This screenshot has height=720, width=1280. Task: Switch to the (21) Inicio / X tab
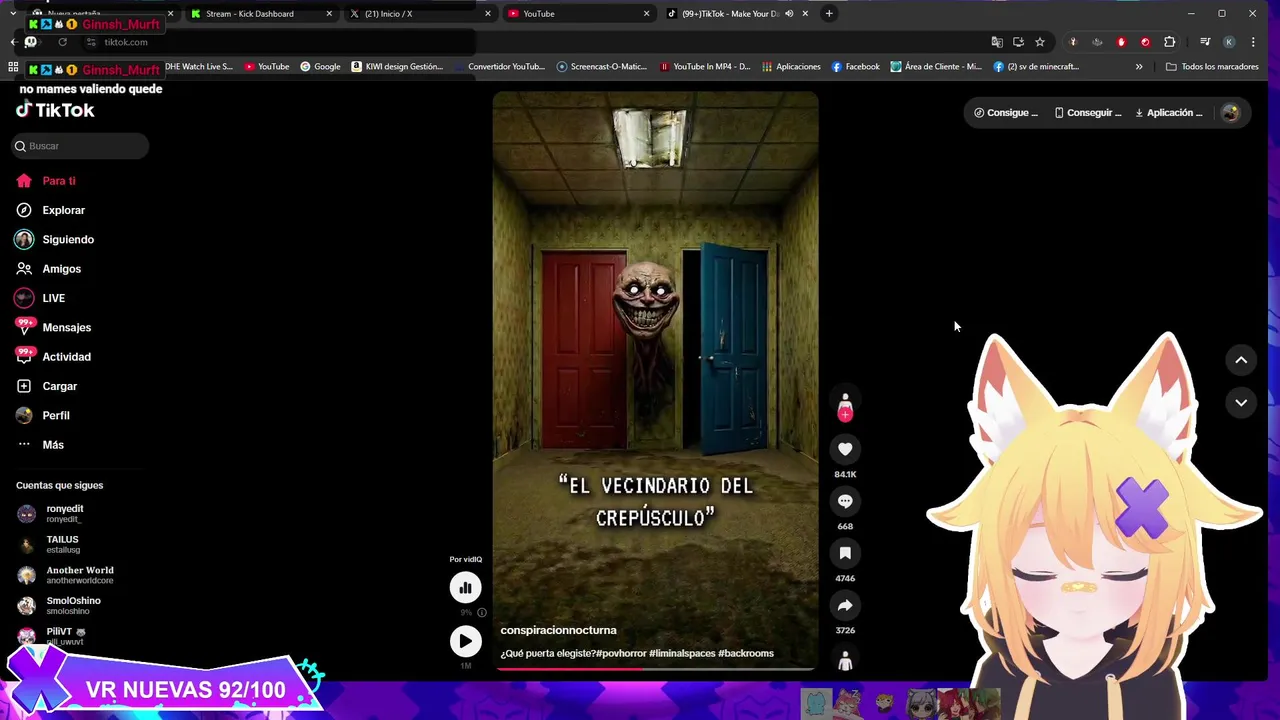pos(418,14)
